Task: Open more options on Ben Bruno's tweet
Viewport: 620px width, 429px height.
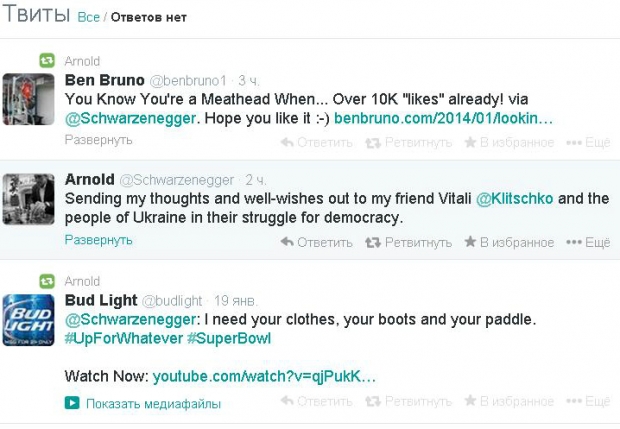Action: click(588, 142)
